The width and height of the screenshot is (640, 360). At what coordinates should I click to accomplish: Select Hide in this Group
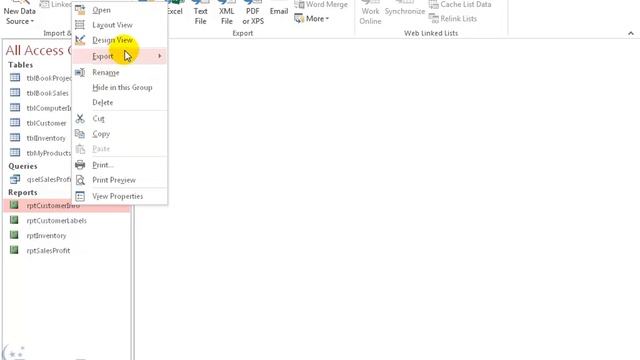point(119,87)
